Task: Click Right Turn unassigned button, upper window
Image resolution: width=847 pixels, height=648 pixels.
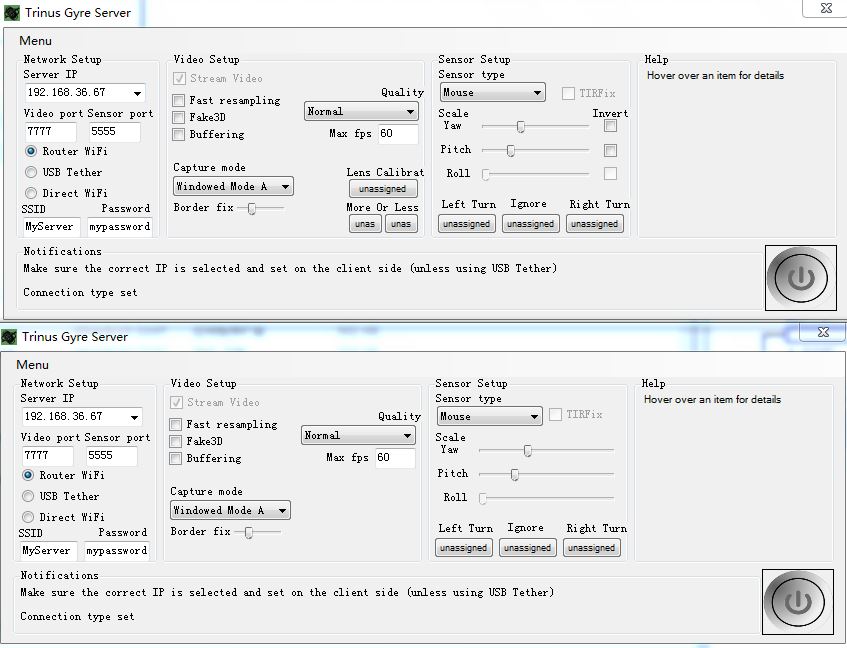Action: pos(595,224)
